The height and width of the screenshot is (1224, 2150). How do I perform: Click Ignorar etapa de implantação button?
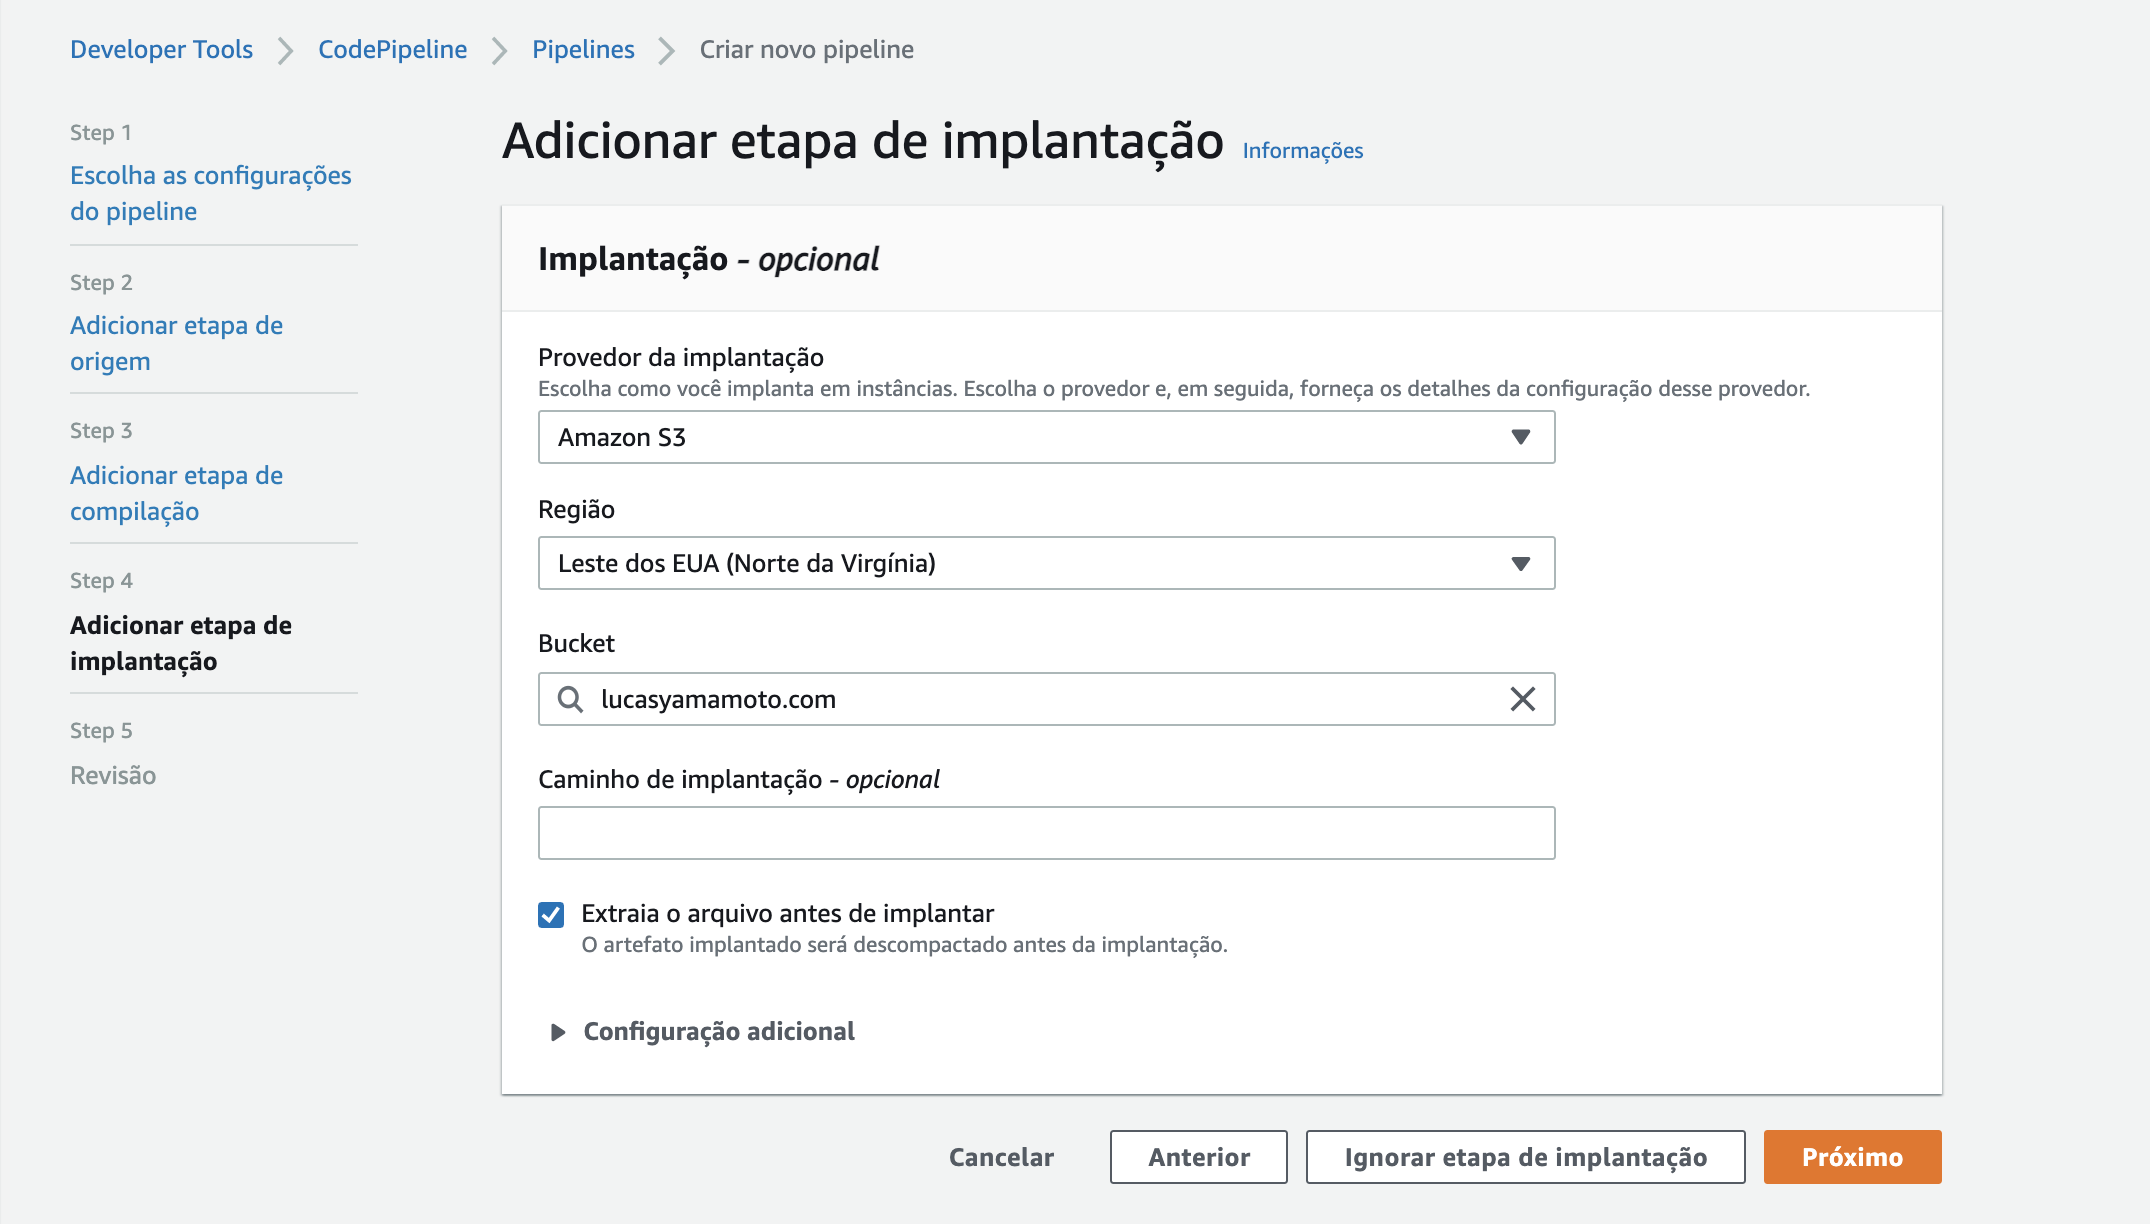1525,1157
